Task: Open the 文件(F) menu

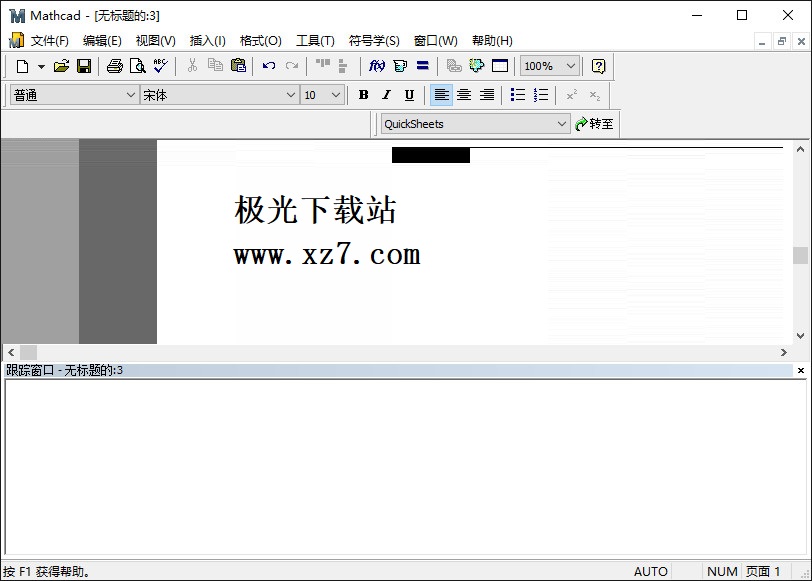Action: point(50,40)
